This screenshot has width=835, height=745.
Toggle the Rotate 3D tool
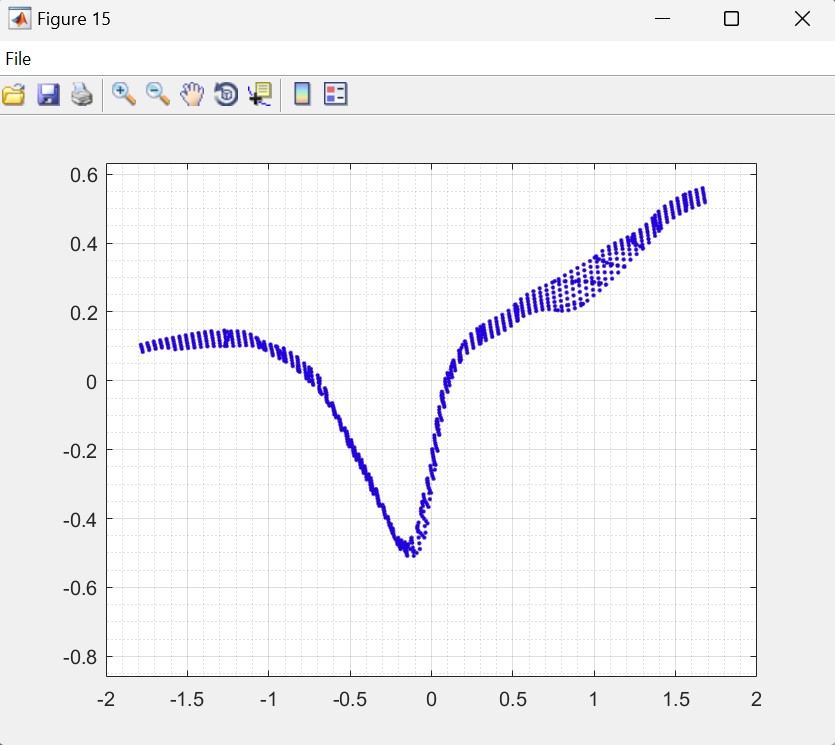pos(226,95)
